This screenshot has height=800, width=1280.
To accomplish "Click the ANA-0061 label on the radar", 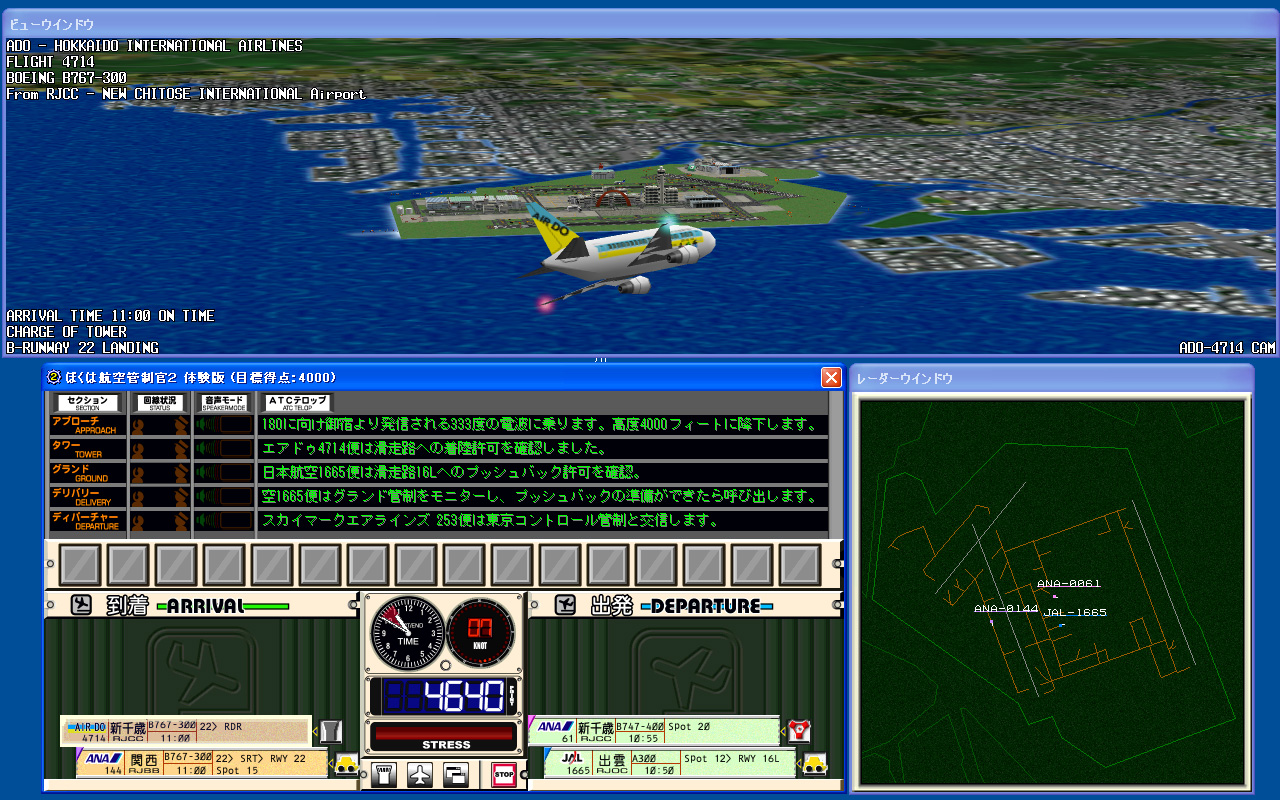I will coord(1068,583).
